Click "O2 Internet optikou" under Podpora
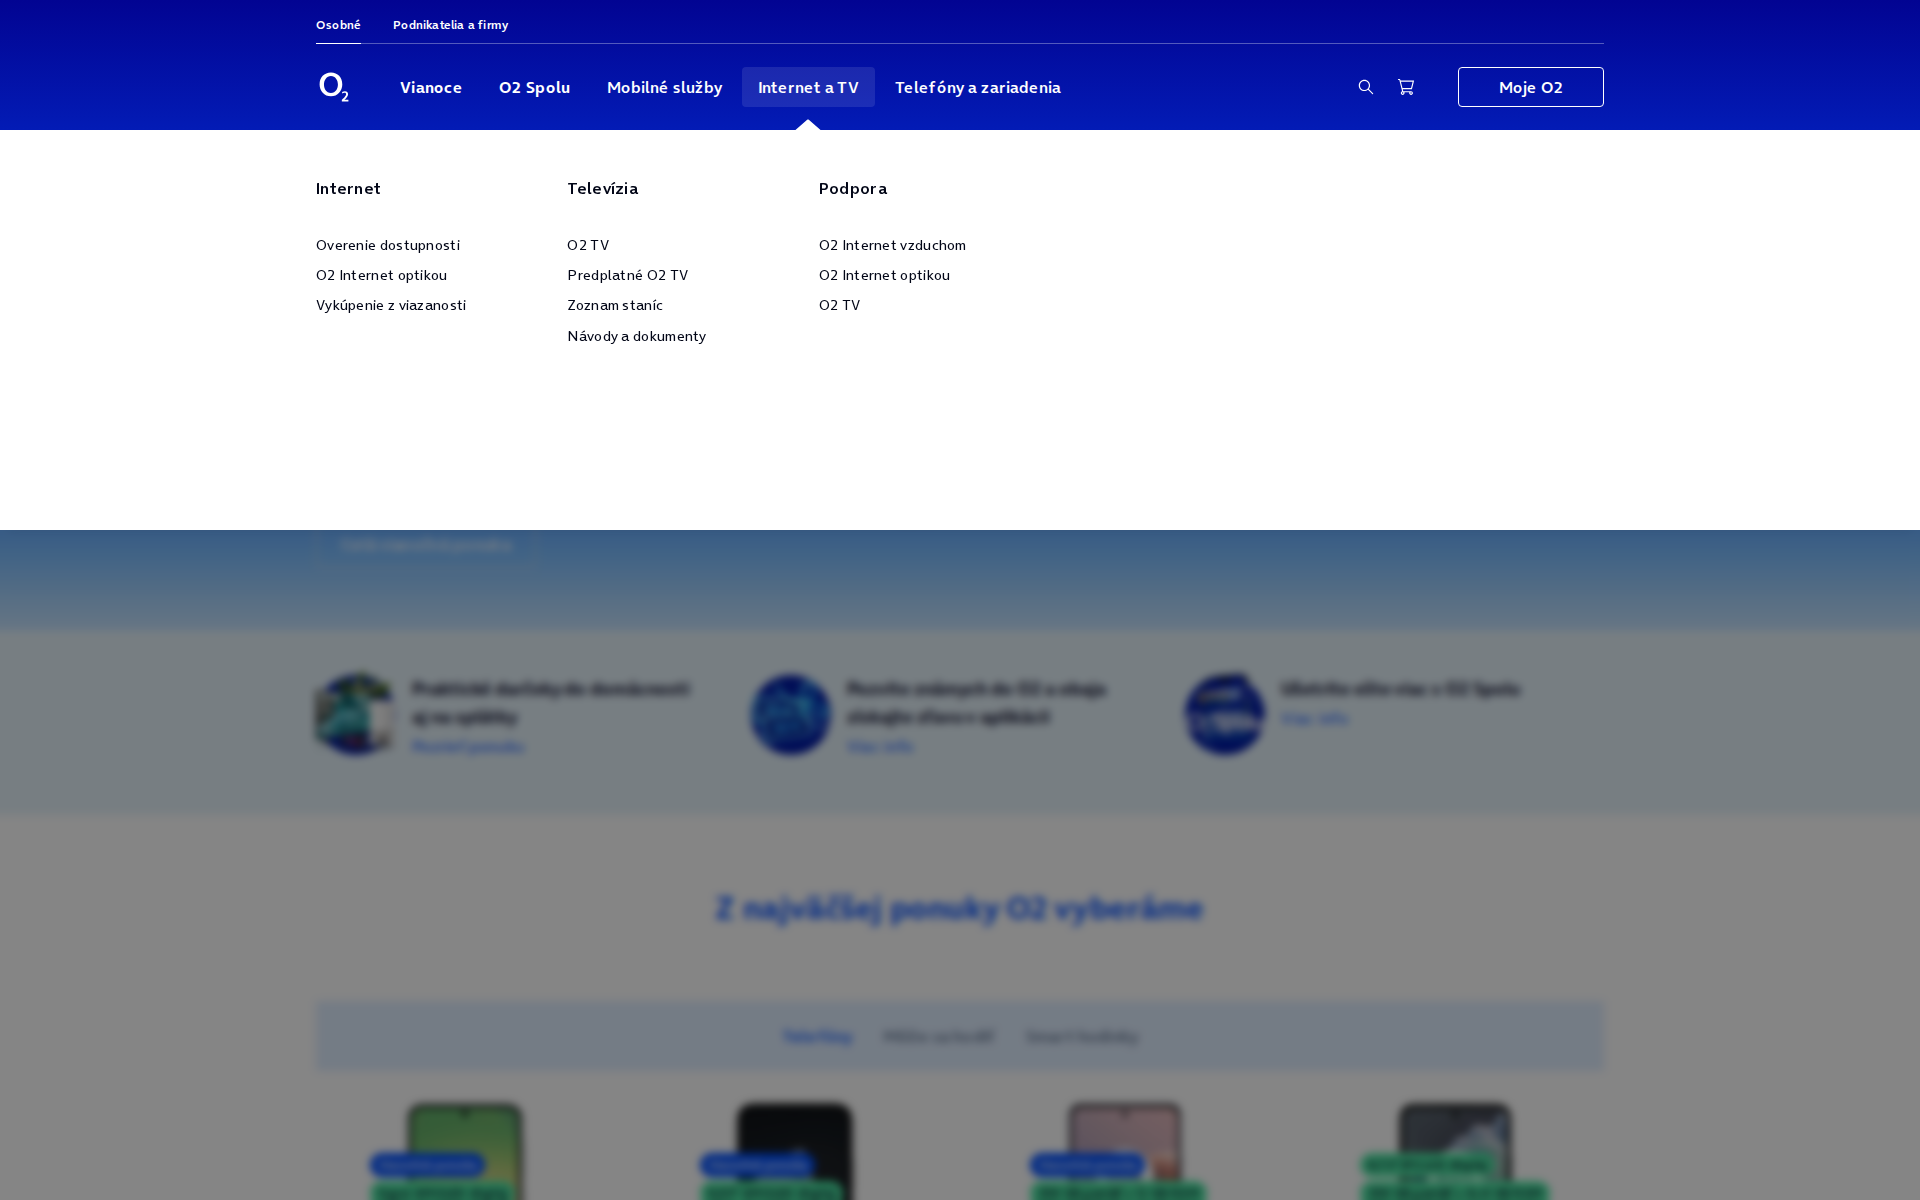This screenshot has width=1920, height=1200. pyautogui.click(x=883, y=275)
